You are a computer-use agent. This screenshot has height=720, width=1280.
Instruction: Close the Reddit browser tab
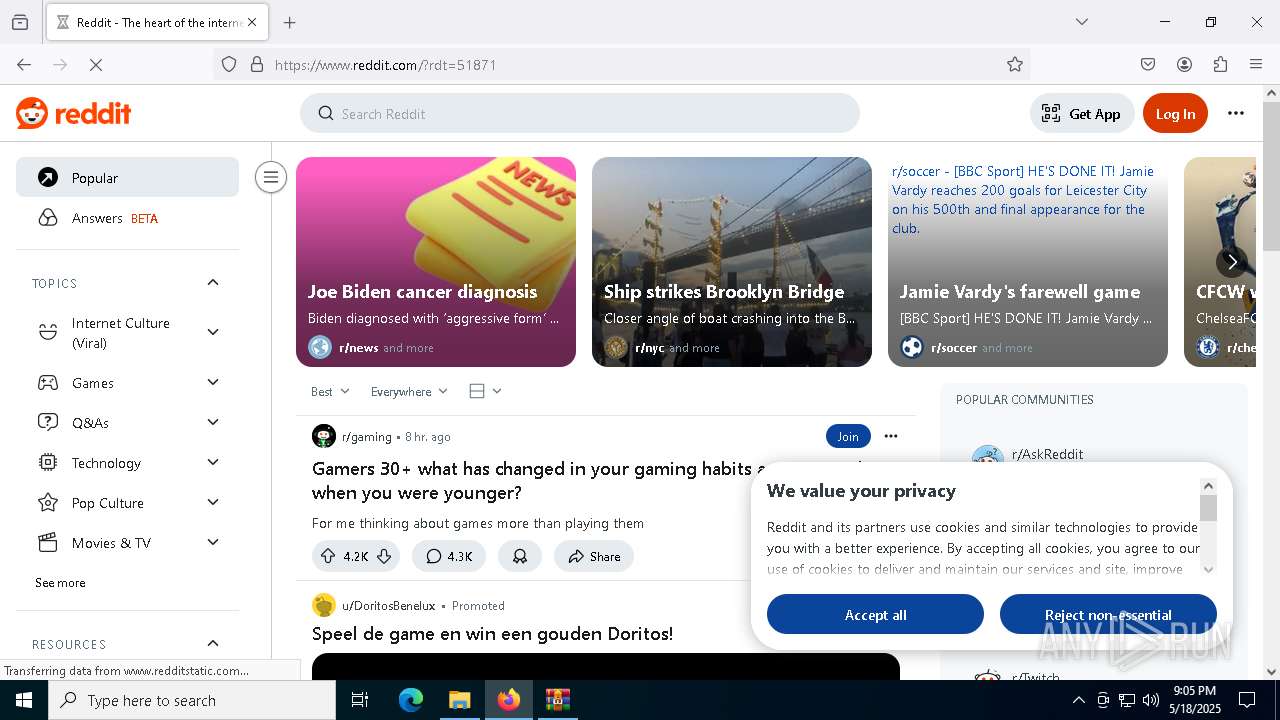tap(252, 22)
